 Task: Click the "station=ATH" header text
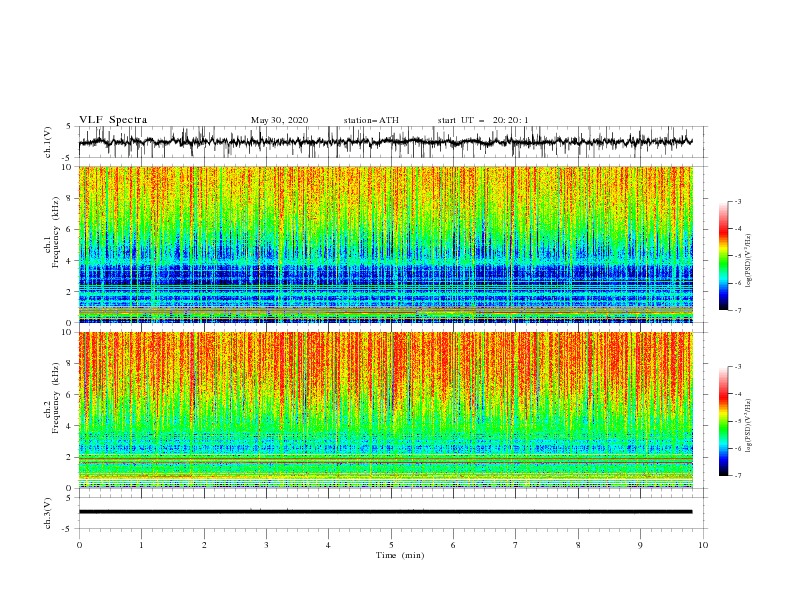tap(371, 120)
